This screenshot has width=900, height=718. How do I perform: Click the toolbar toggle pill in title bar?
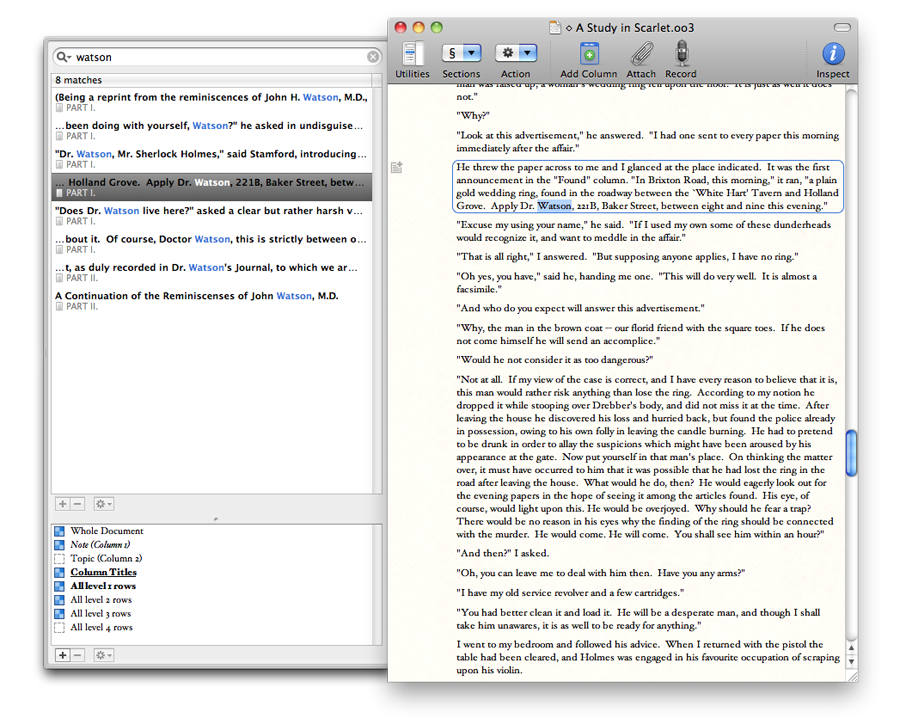click(x=842, y=27)
